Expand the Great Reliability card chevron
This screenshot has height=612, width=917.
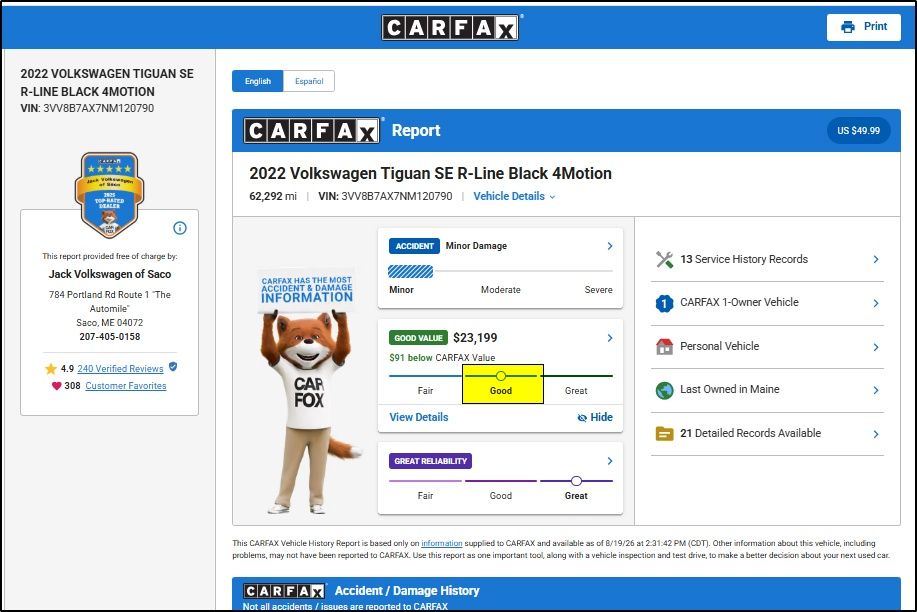pyautogui.click(x=609, y=461)
